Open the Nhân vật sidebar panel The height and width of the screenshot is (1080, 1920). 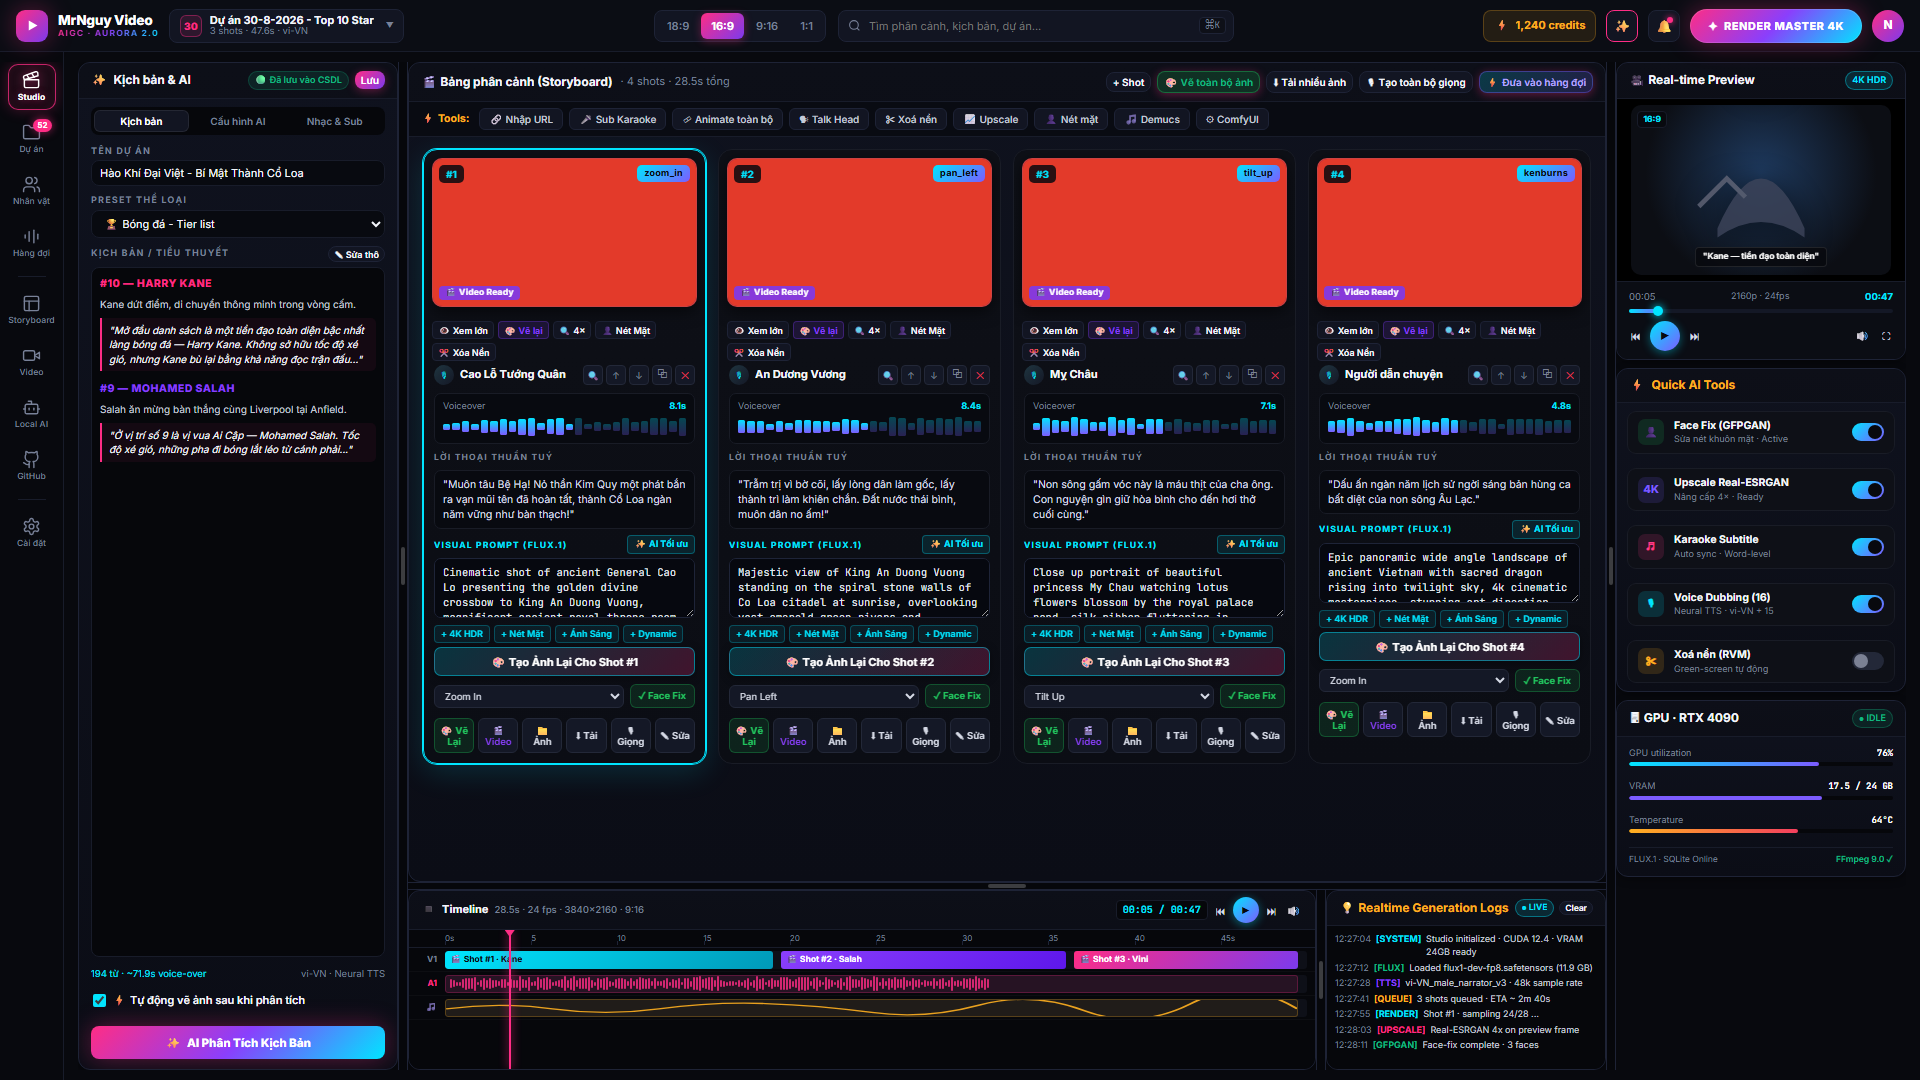(x=31, y=190)
